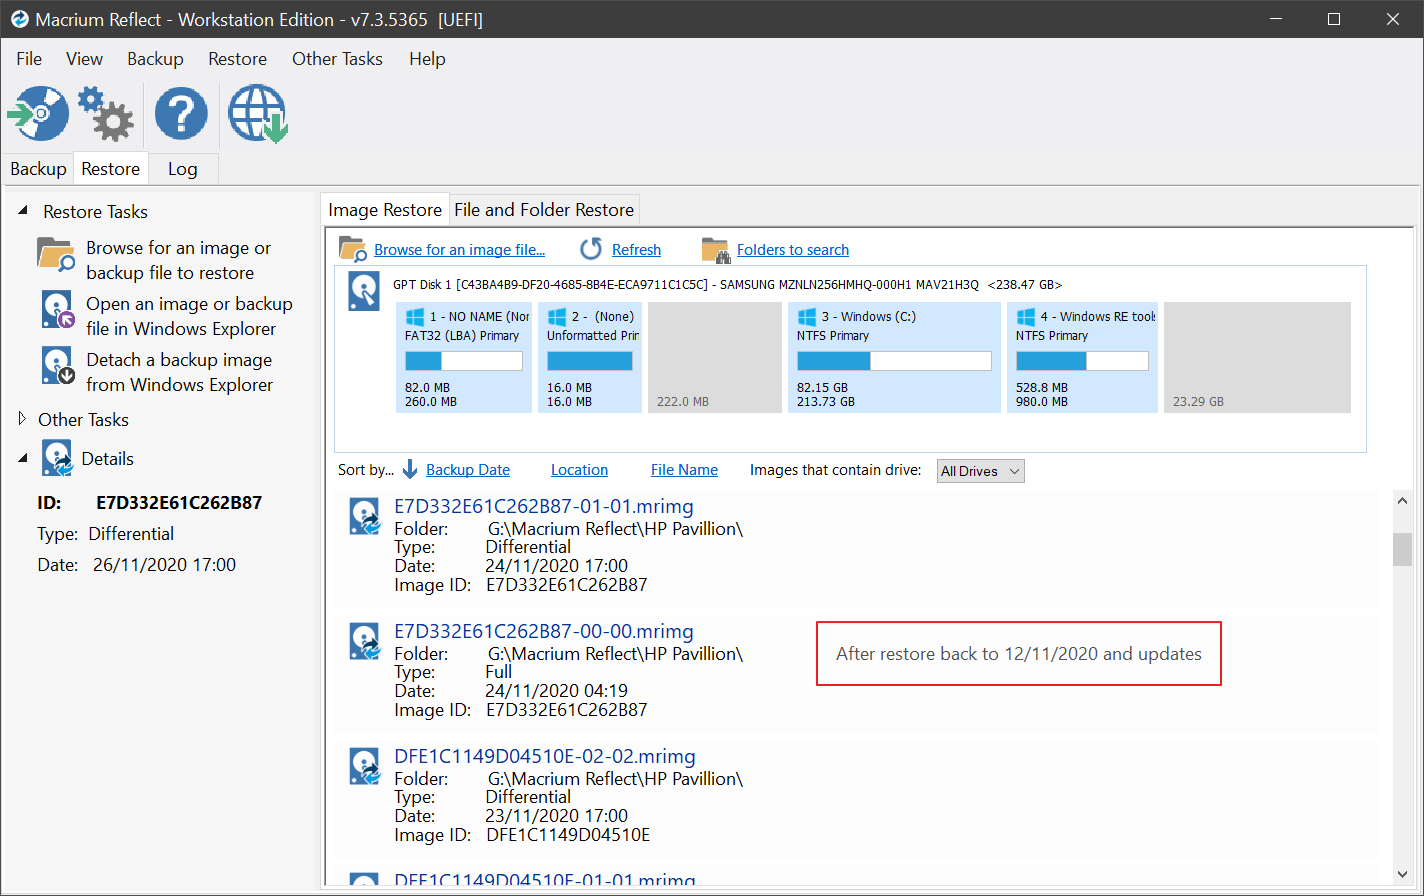Select E7D332E61C262B87-01-01.mrimg file name
The height and width of the screenshot is (896, 1424).
coord(544,506)
